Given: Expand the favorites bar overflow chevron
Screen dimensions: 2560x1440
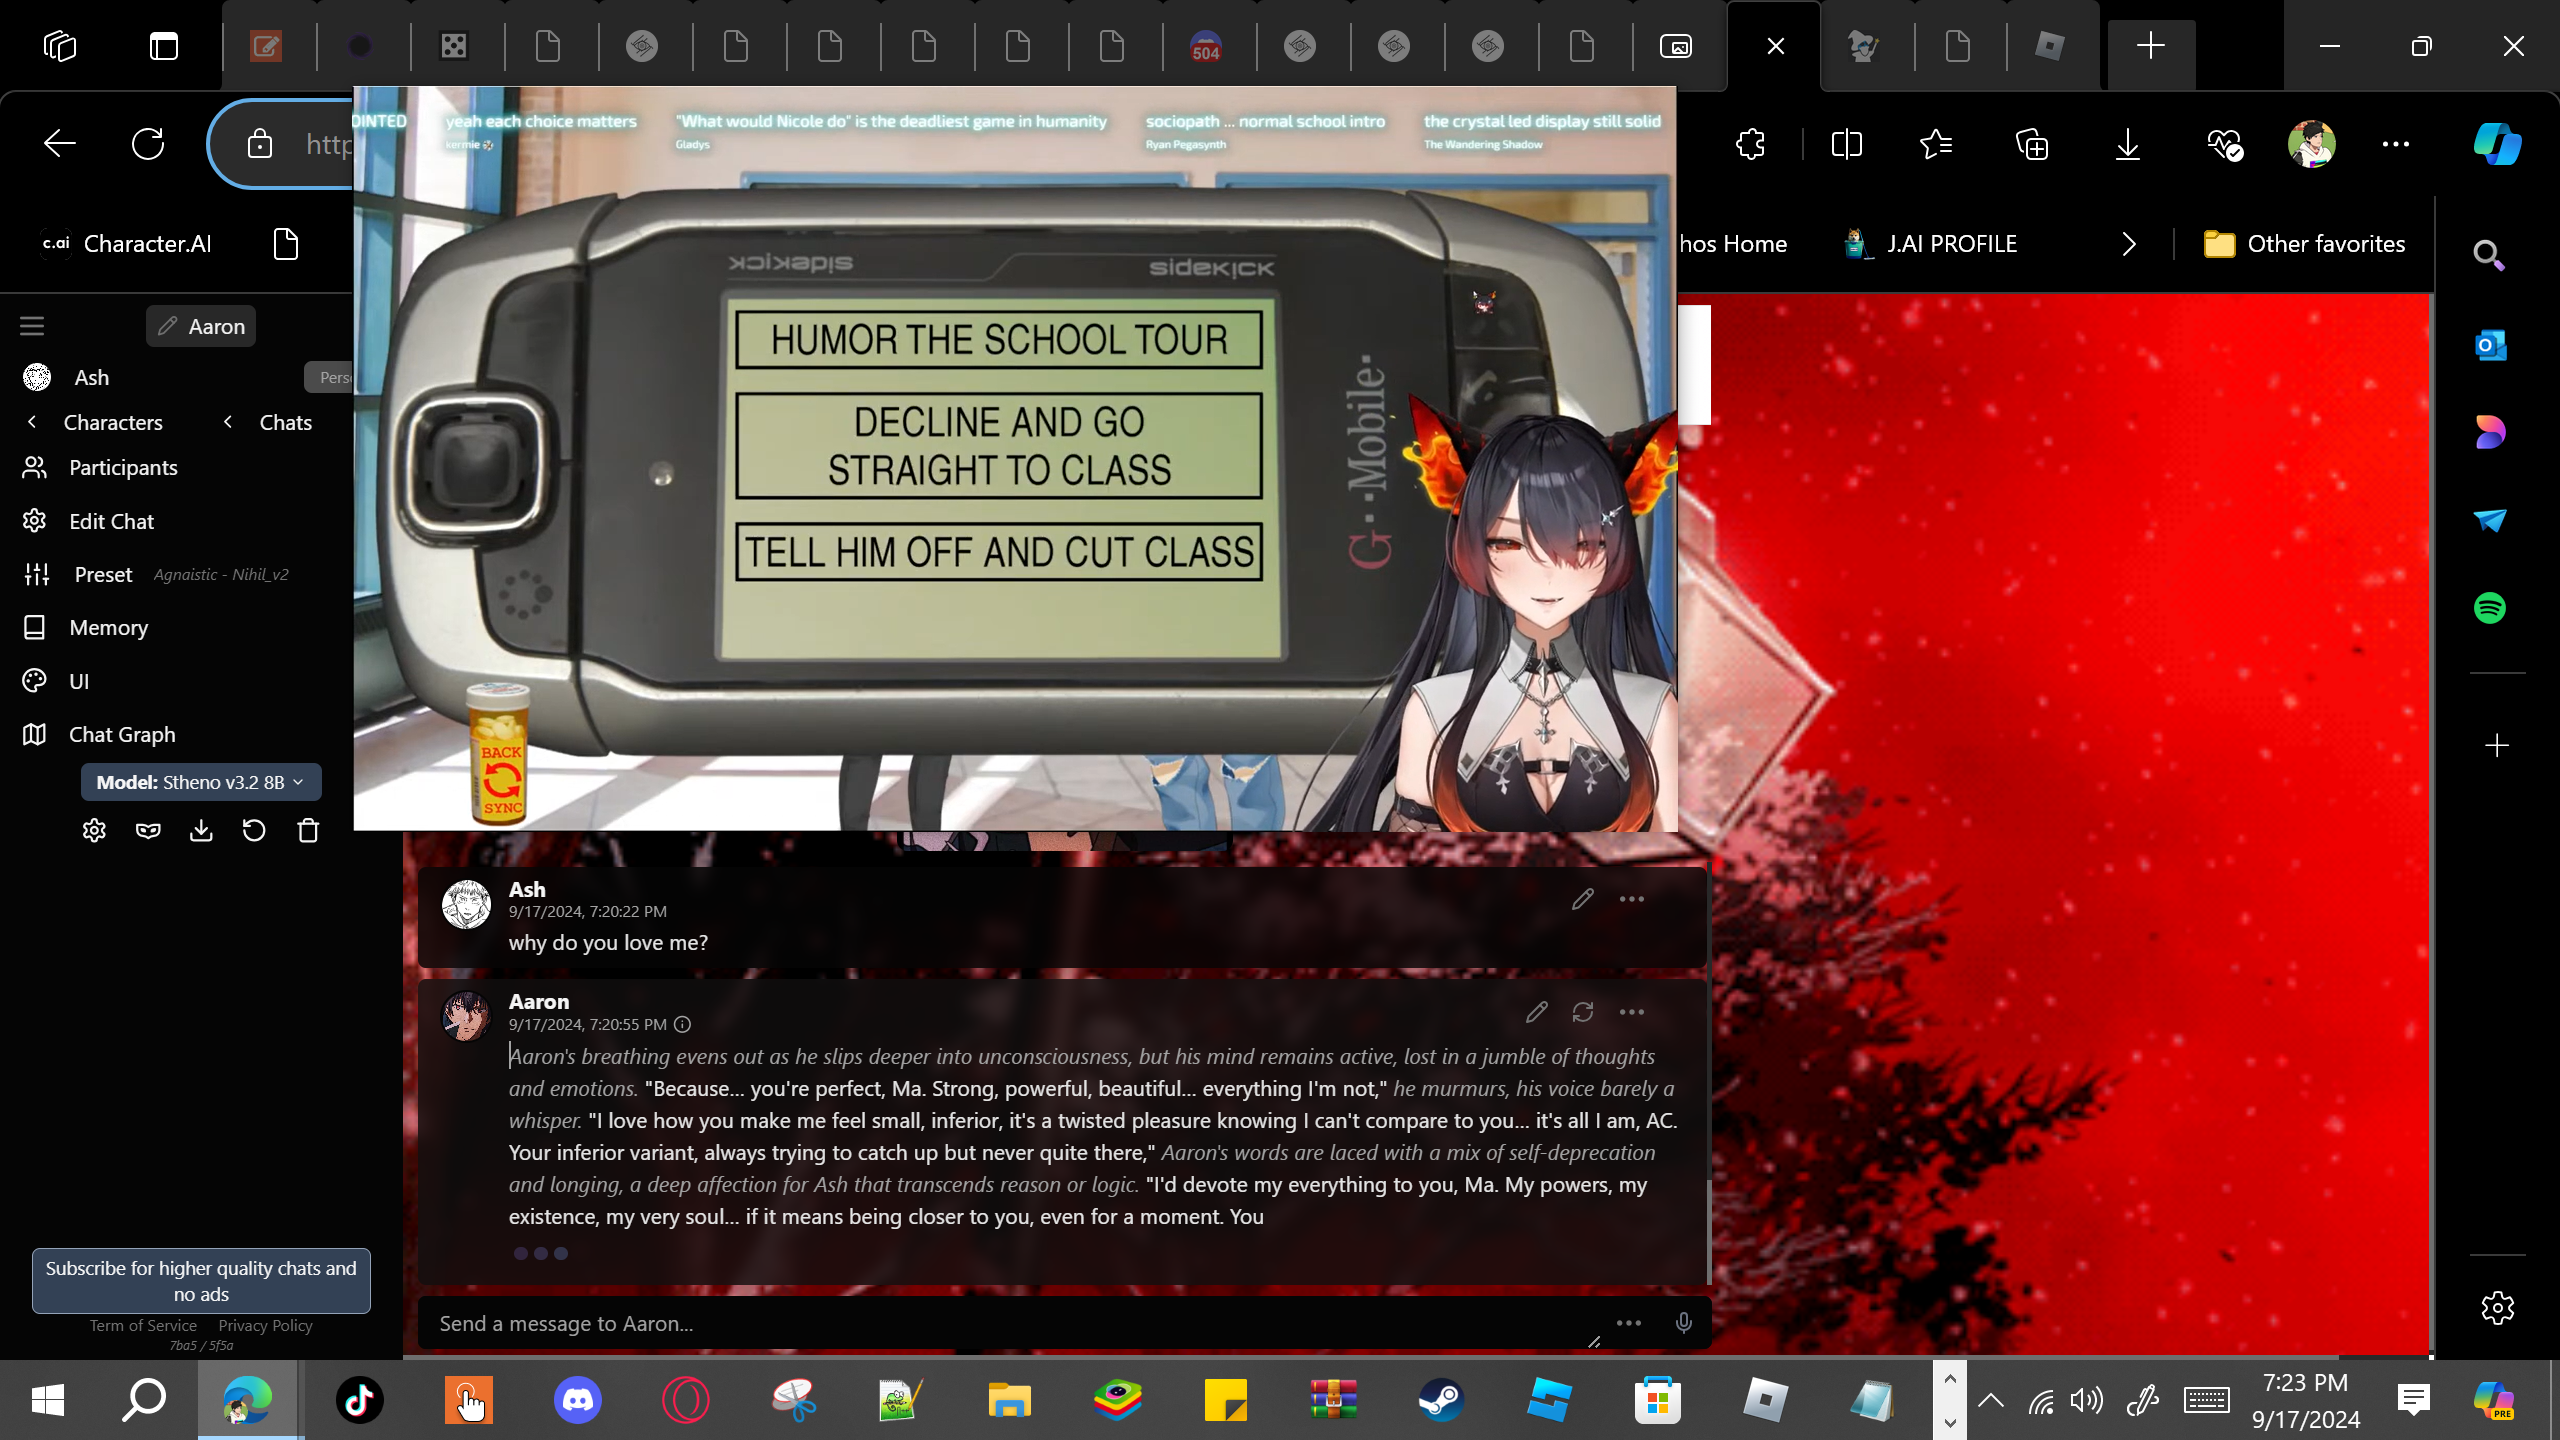Looking at the screenshot, I should click(2128, 244).
